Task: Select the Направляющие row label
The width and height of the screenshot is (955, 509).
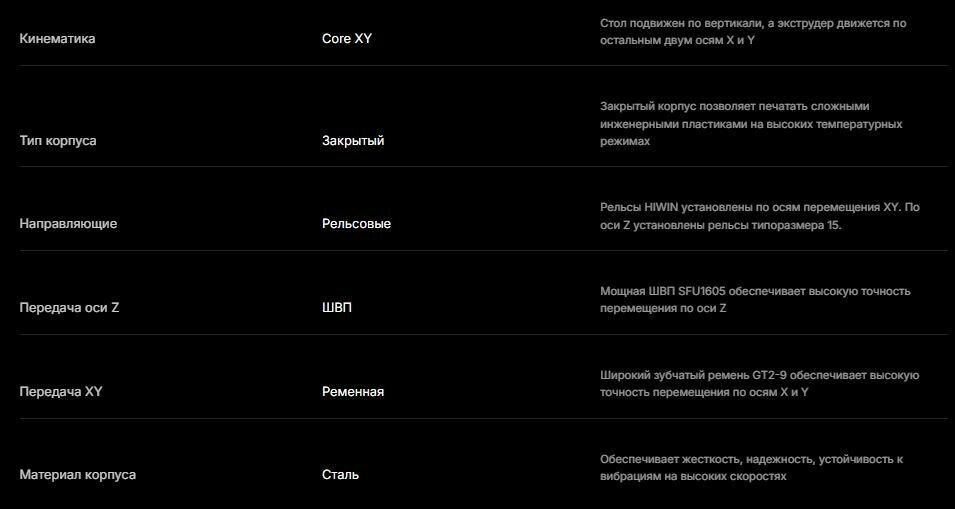Action: click(x=68, y=223)
